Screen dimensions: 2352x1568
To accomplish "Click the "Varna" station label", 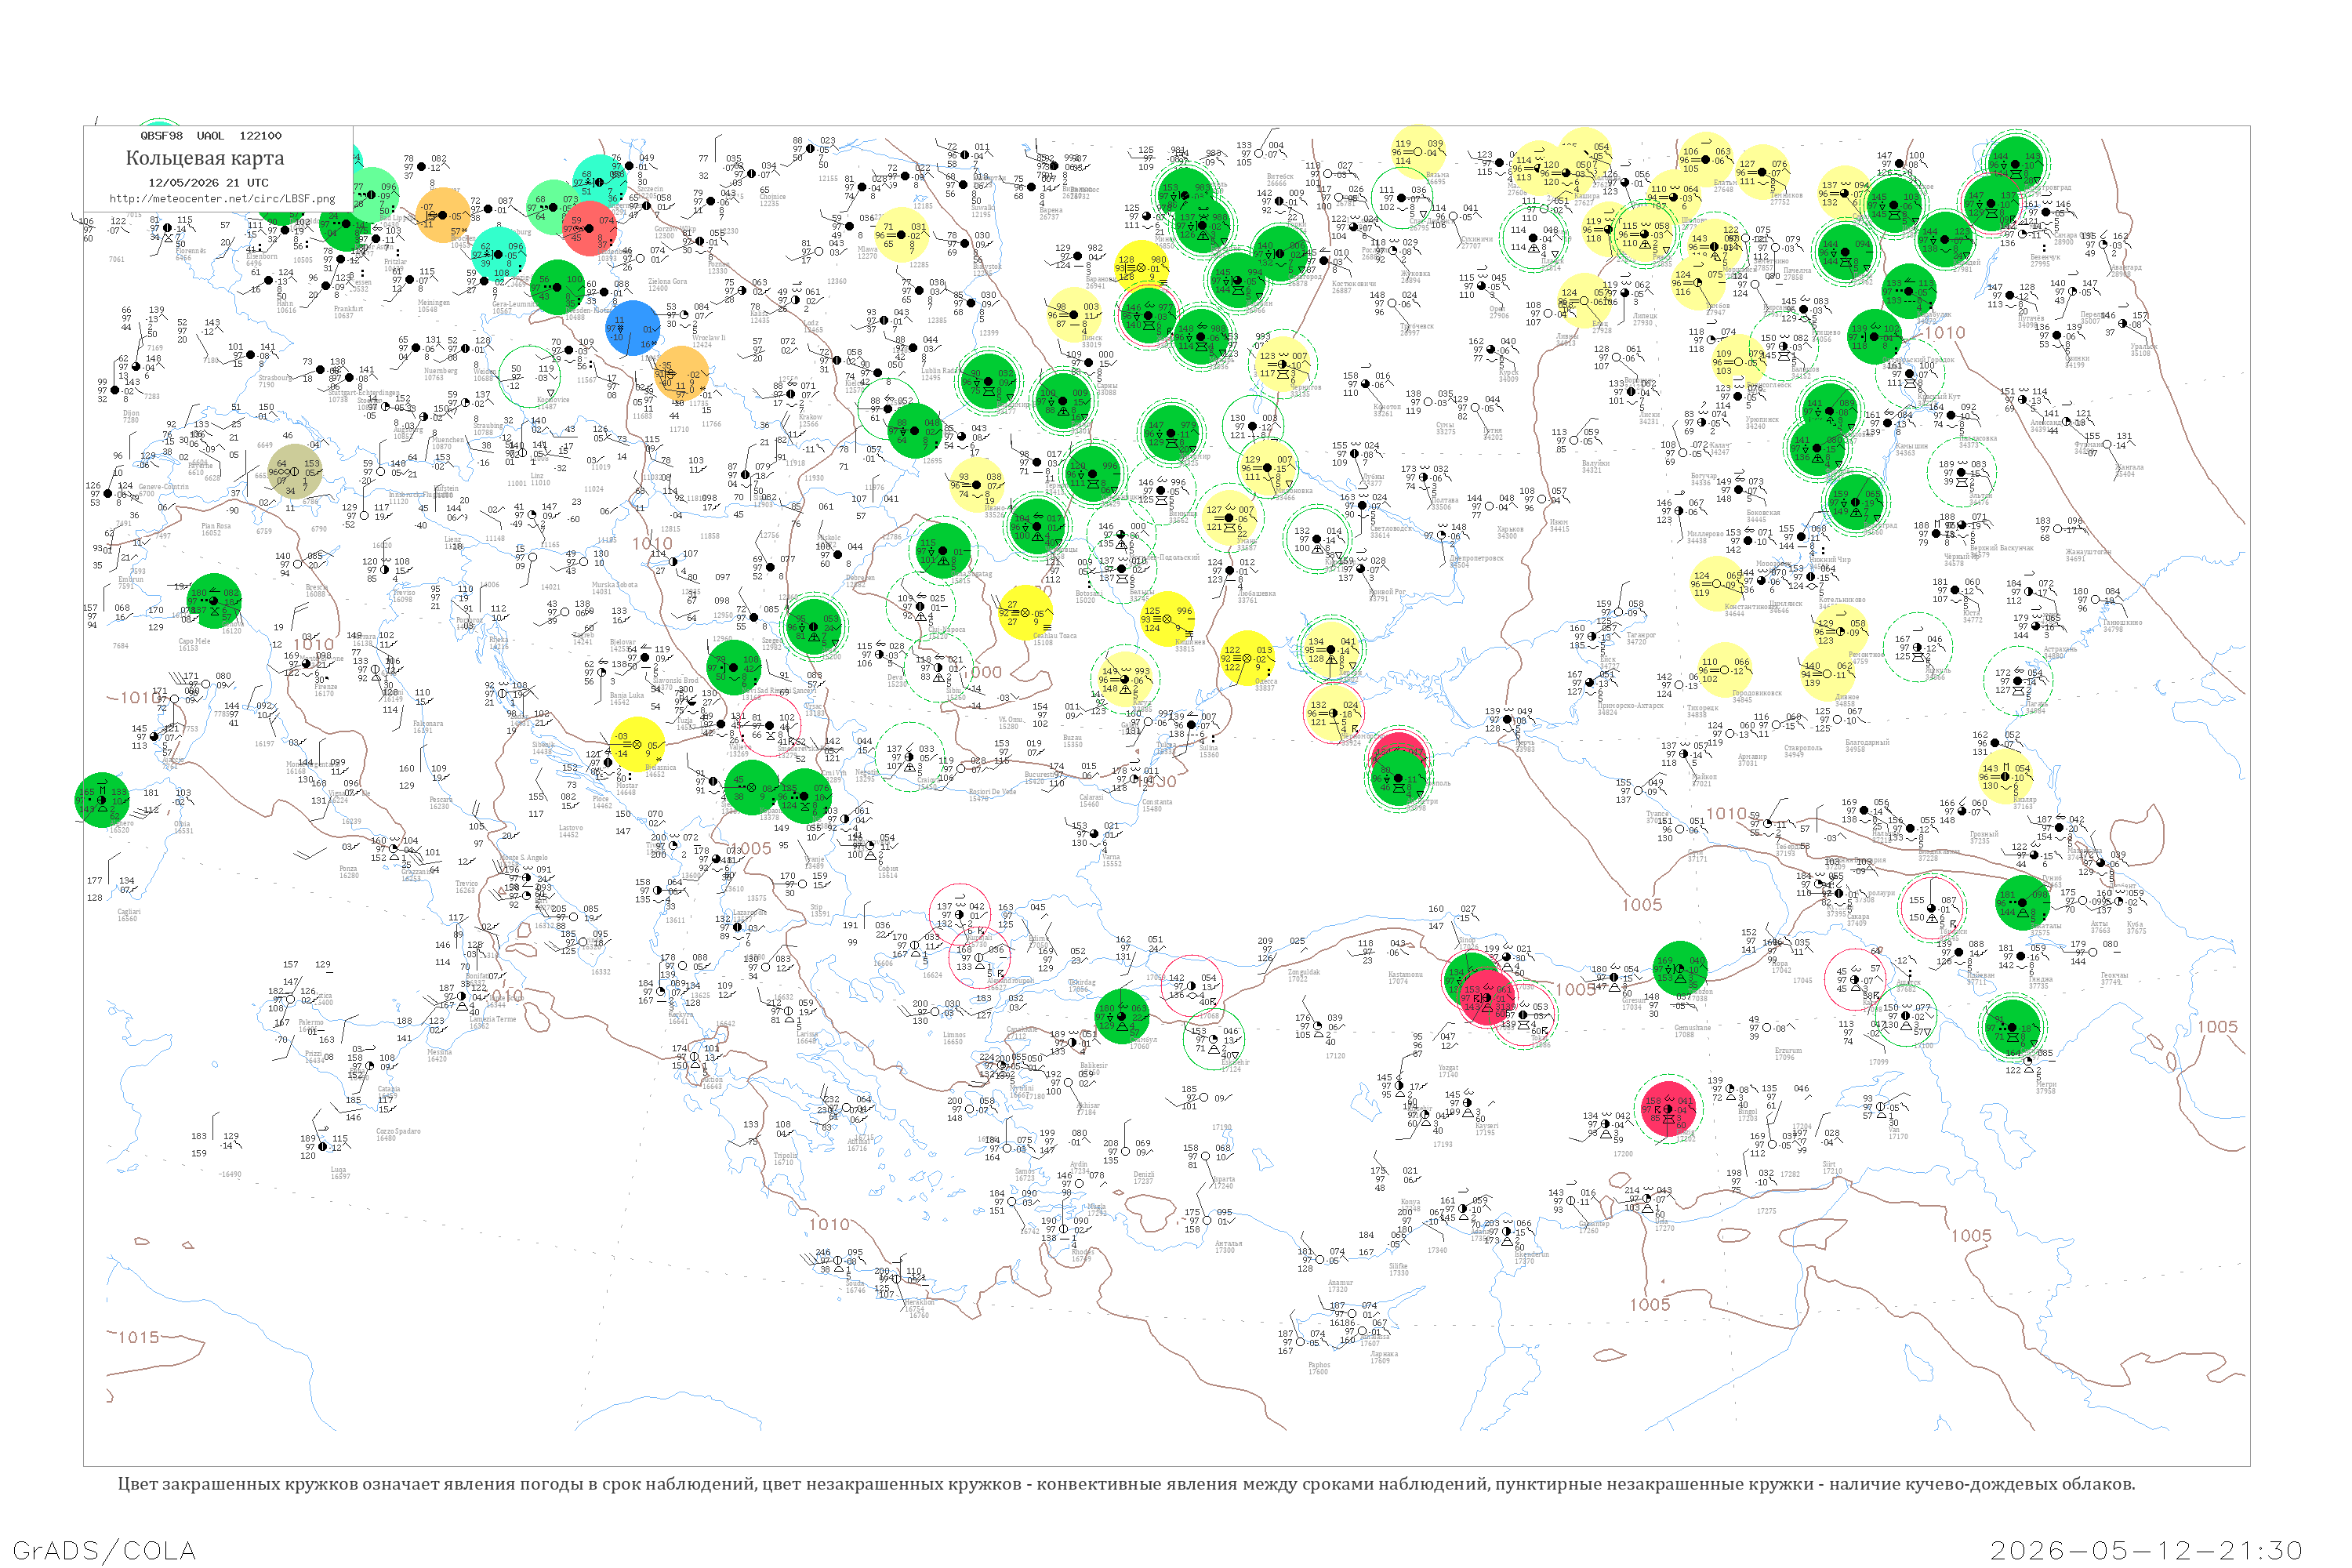I will [x=1112, y=857].
